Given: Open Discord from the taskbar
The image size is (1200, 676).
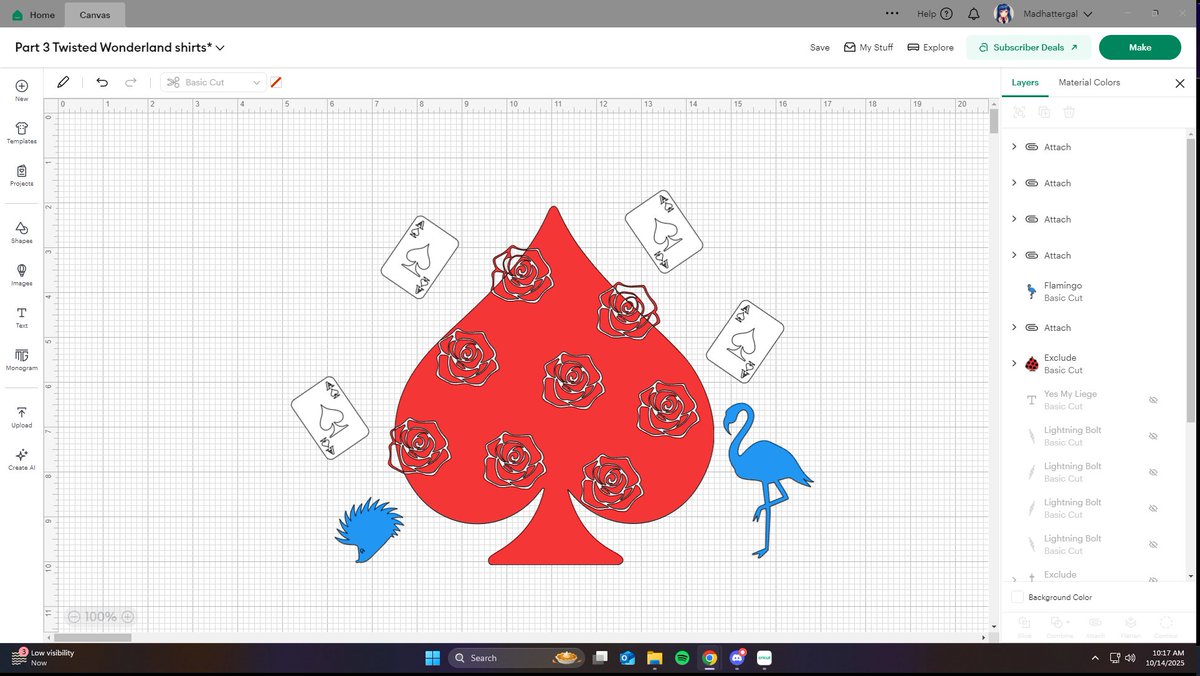Looking at the screenshot, I should point(737,658).
